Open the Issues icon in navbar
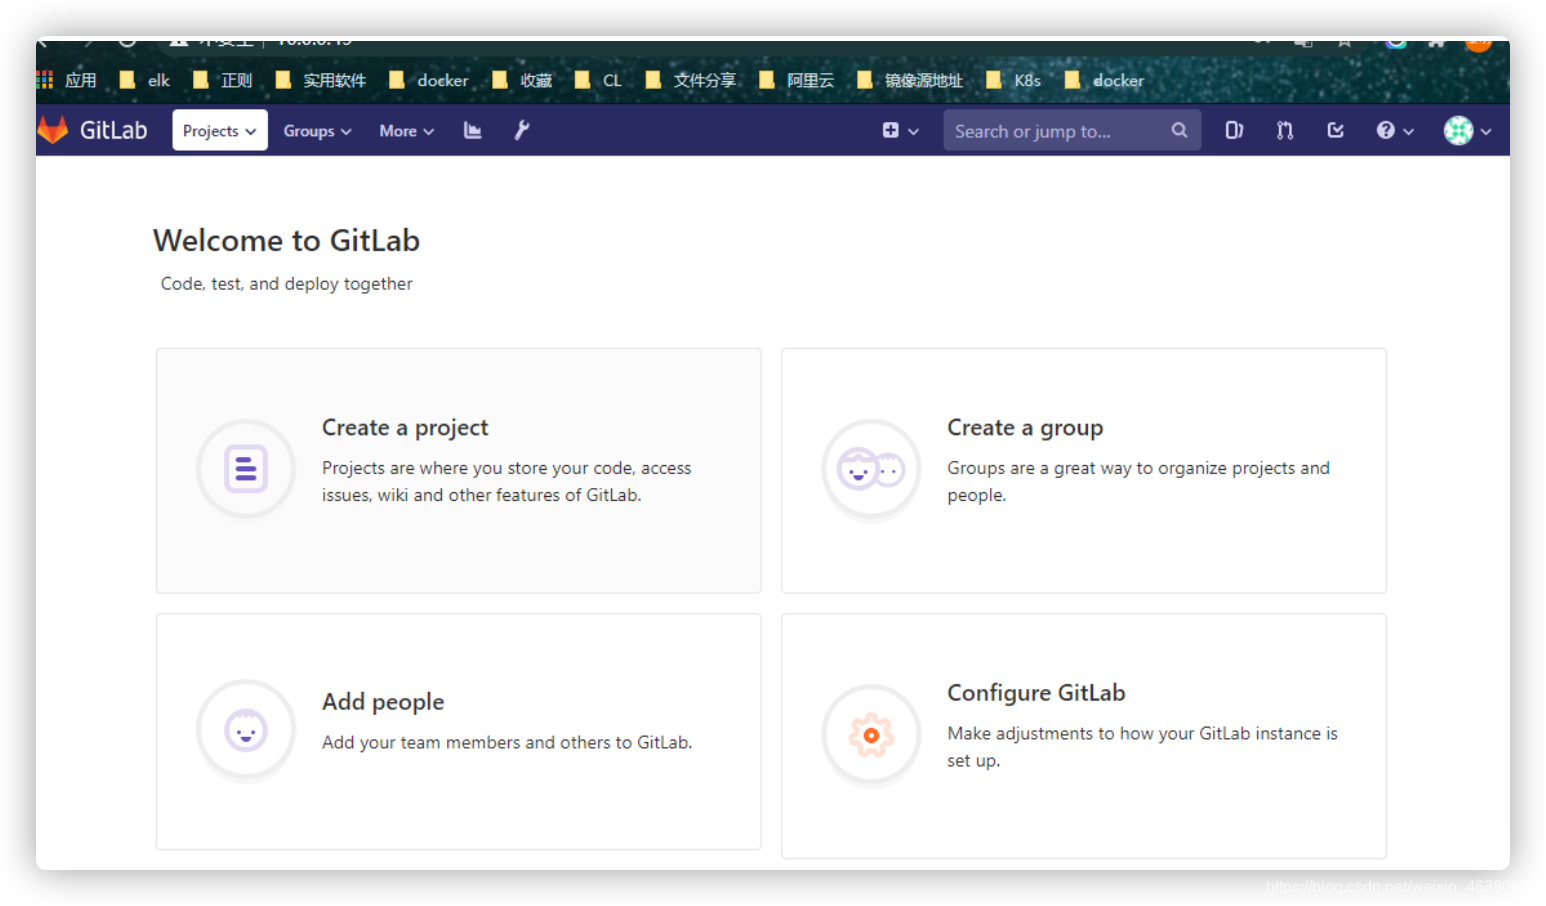 tap(1234, 130)
